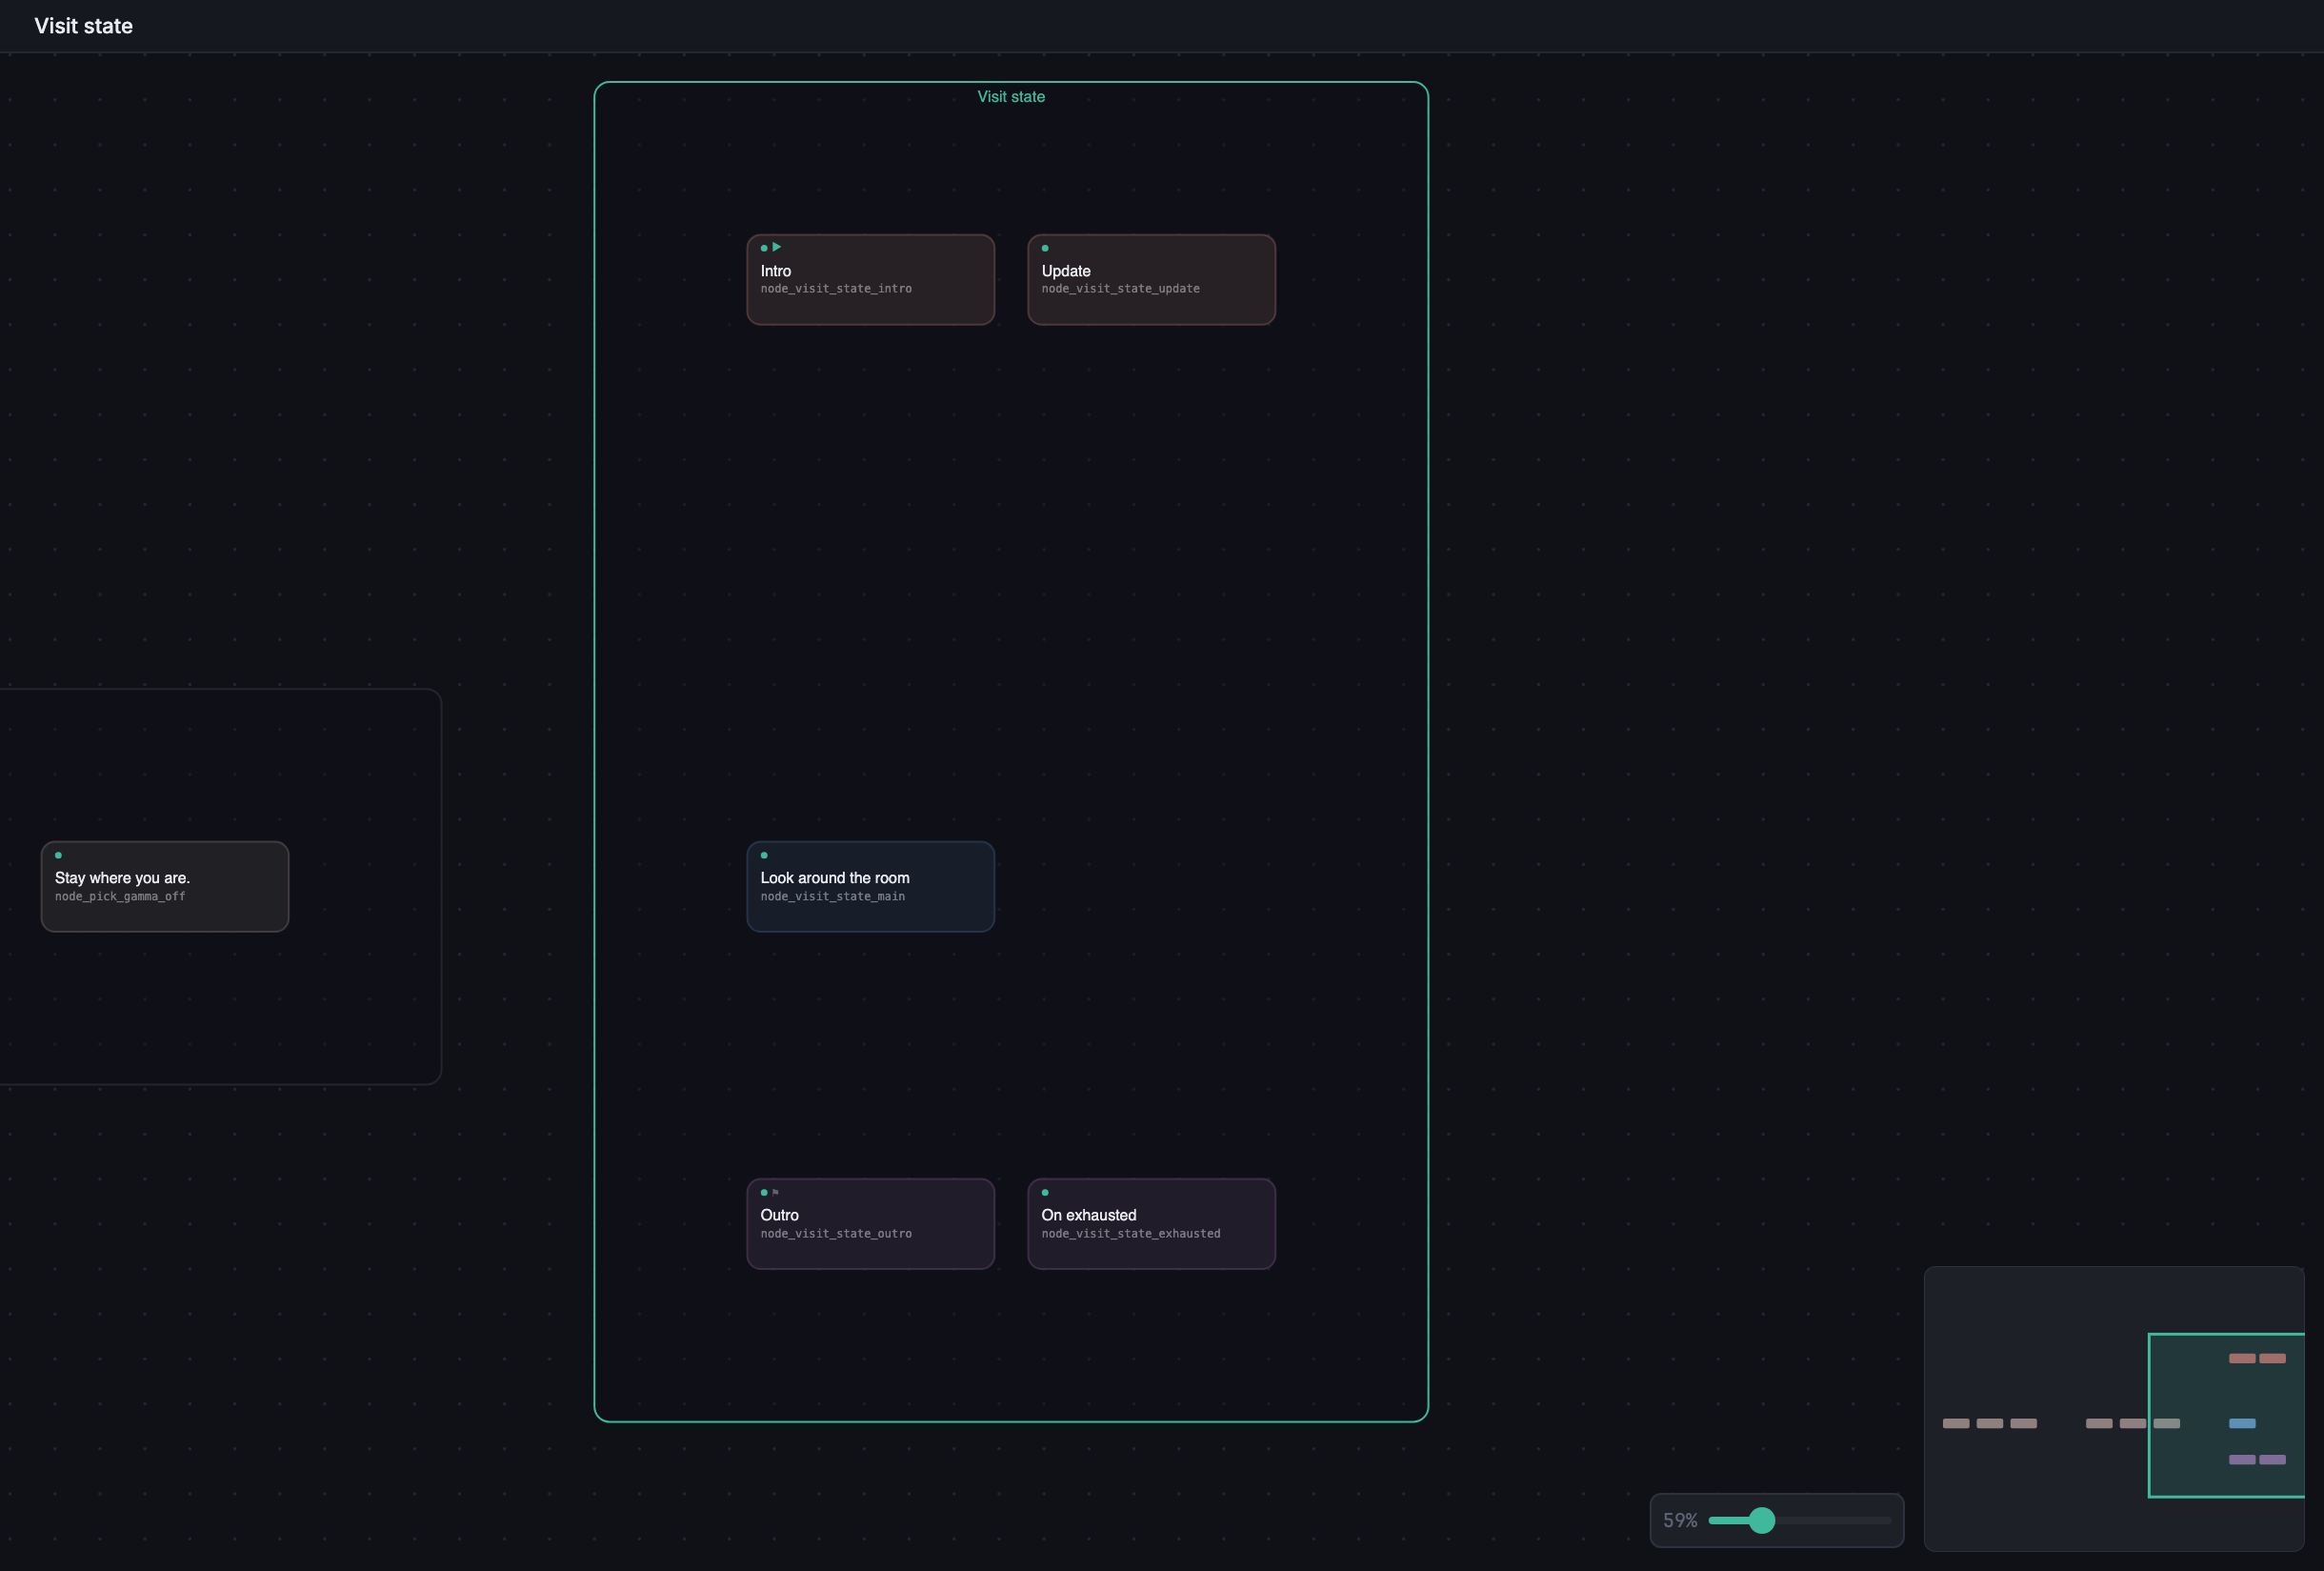Click the flag end icon on Outro node
Screen dimensions: 2324x1571
775,1192
